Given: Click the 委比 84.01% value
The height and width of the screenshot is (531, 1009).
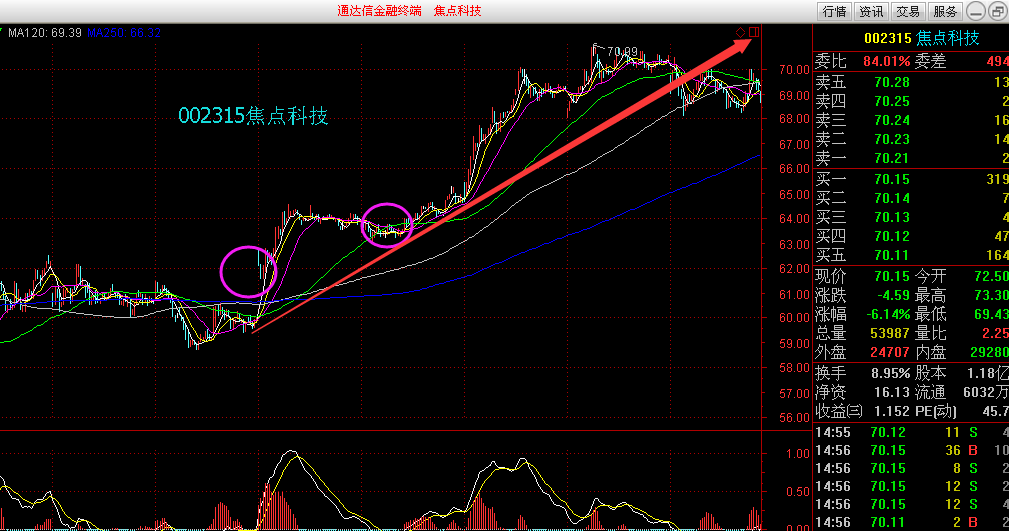Looking at the screenshot, I should tap(887, 62).
